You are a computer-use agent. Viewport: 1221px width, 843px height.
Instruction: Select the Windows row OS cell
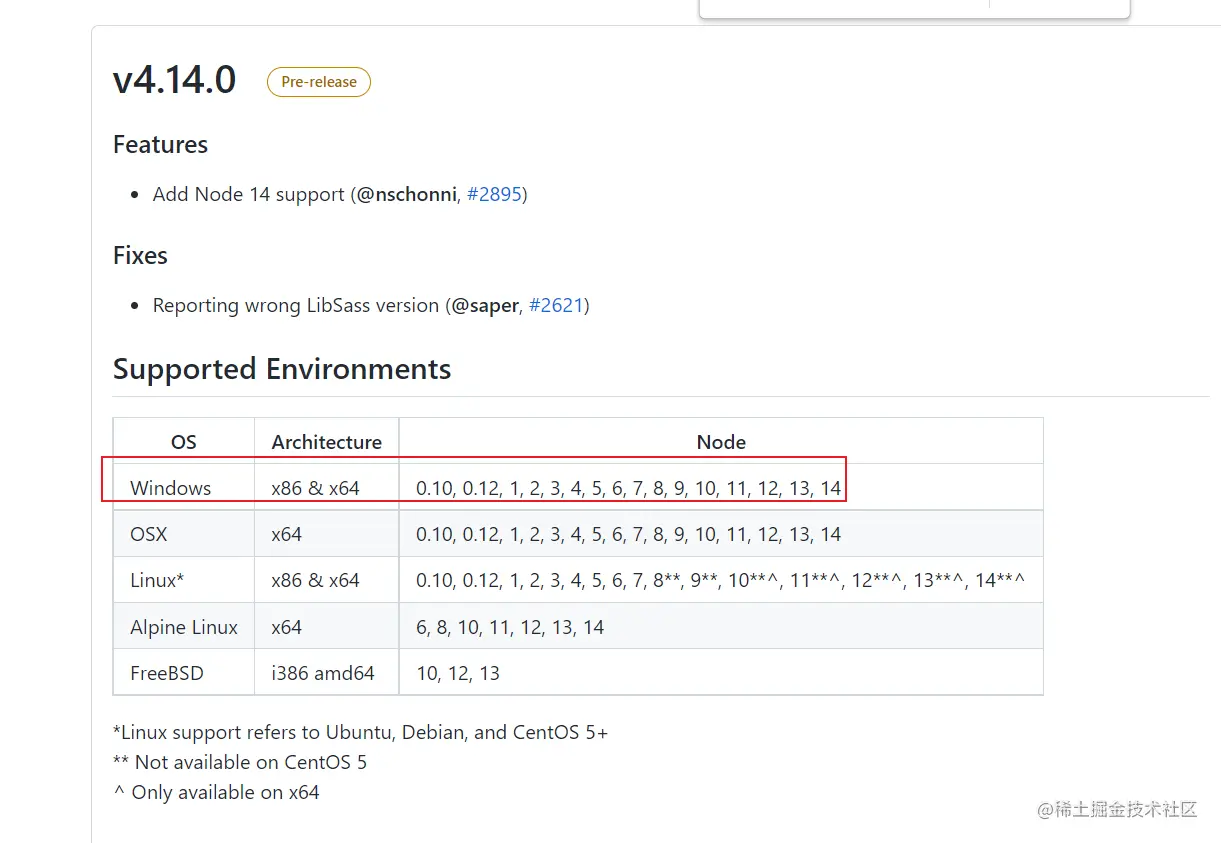[x=171, y=488]
